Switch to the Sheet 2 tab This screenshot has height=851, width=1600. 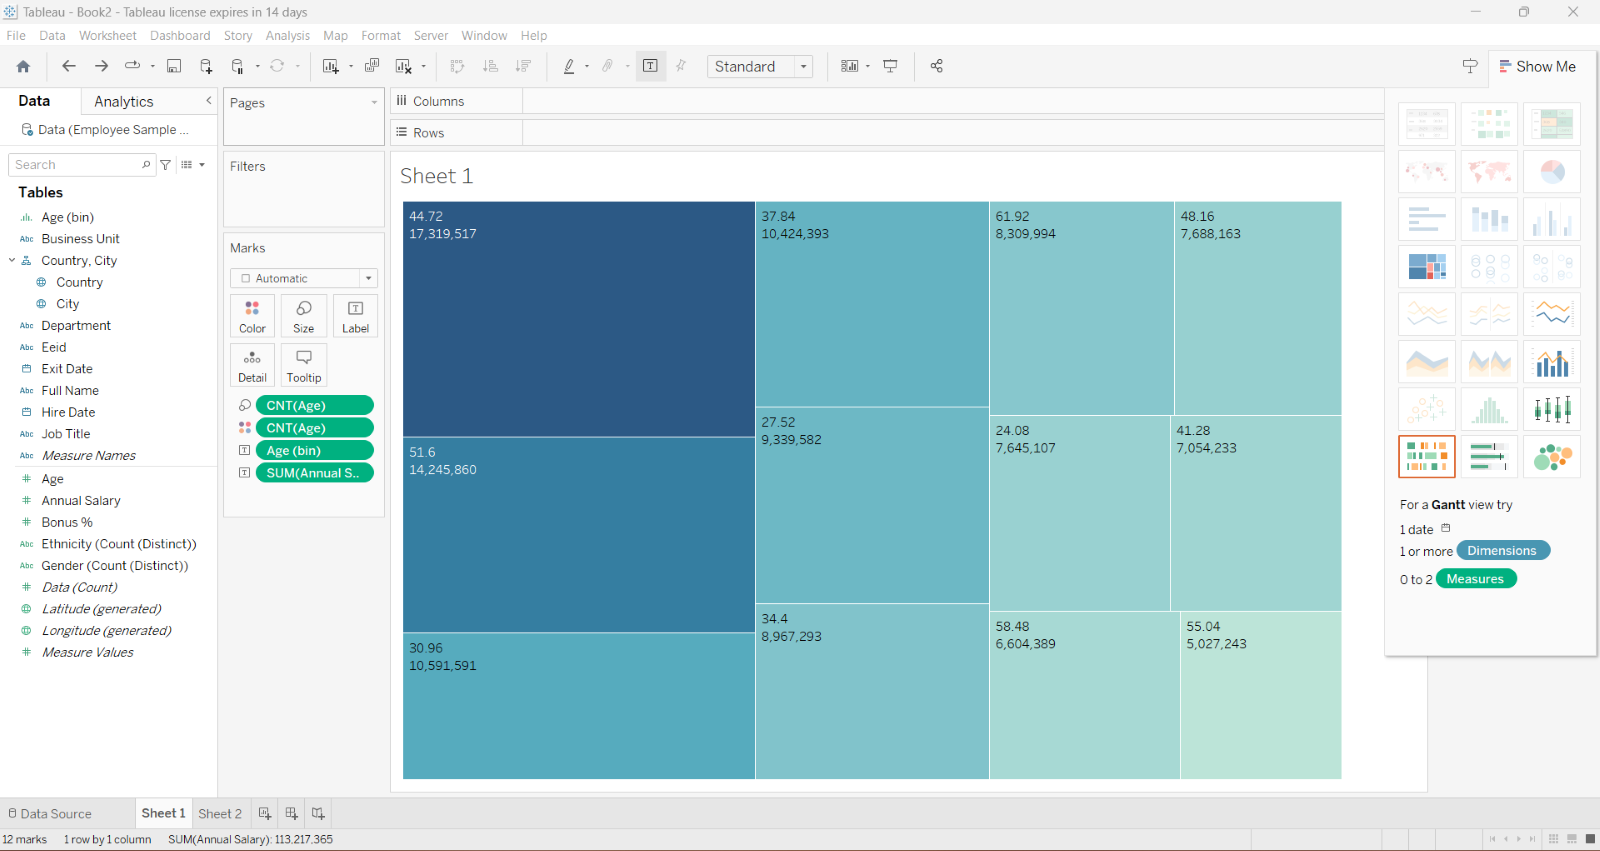pos(220,814)
